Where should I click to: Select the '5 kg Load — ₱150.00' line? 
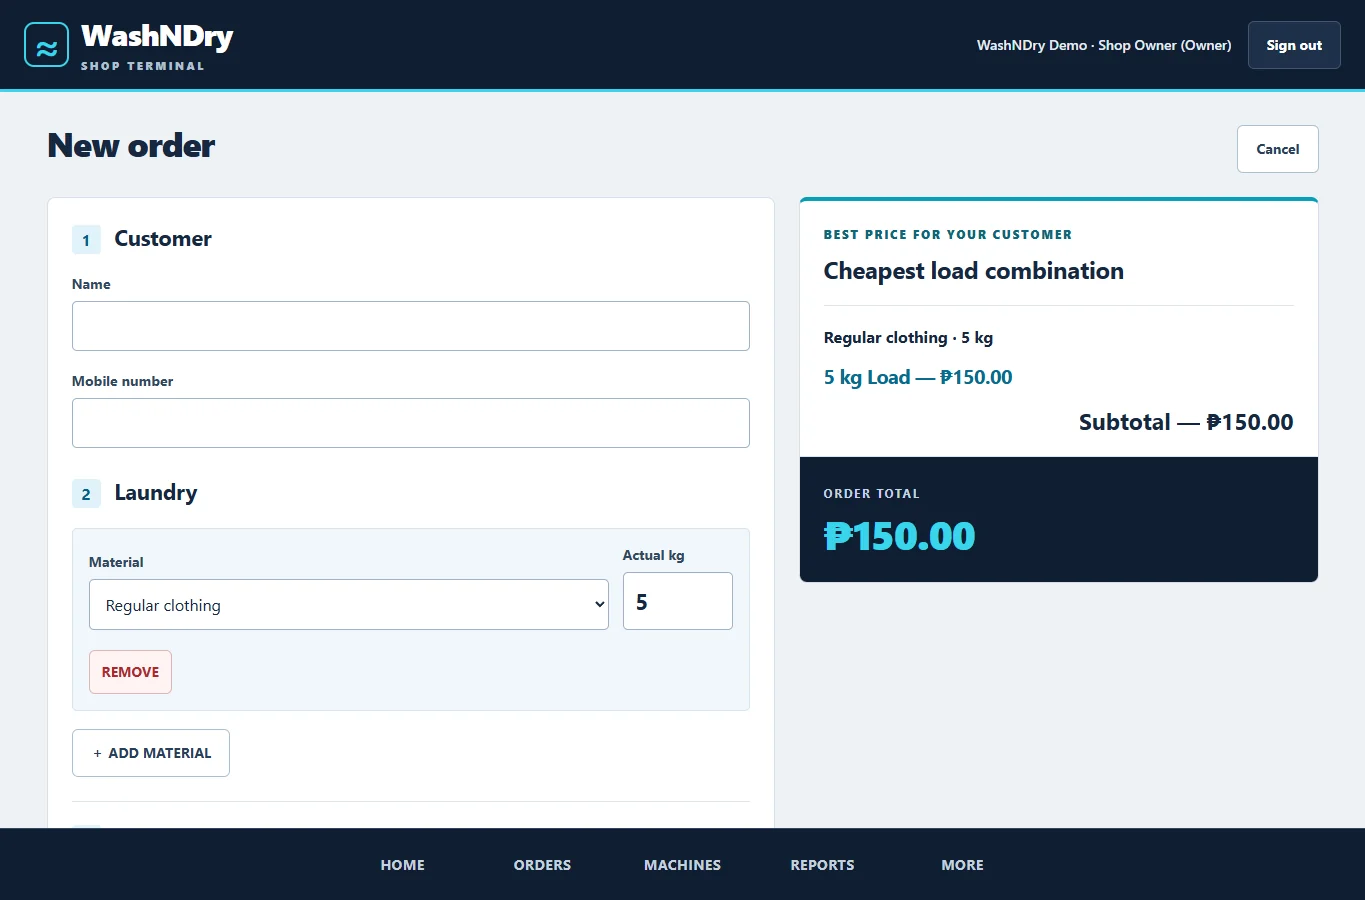click(x=918, y=377)
